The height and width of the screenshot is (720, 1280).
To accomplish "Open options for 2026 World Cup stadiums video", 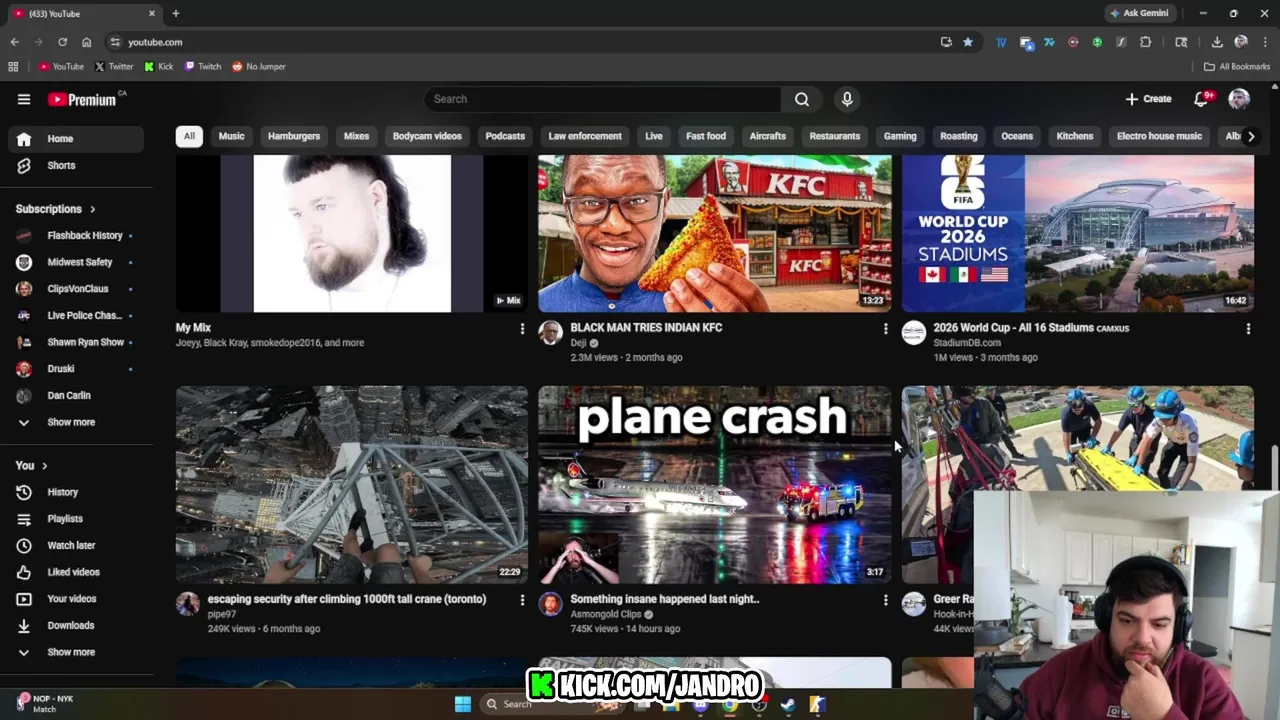I will pyautogui.click(x=1248, y=328).
